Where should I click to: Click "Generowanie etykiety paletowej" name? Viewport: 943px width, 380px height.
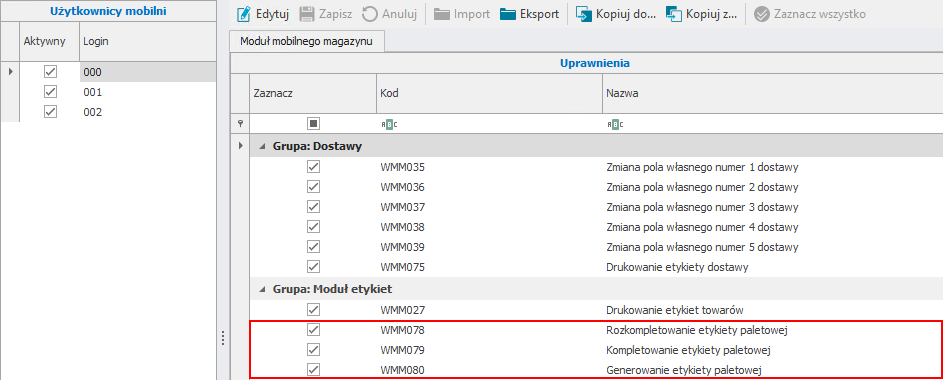tap(684, 370)
